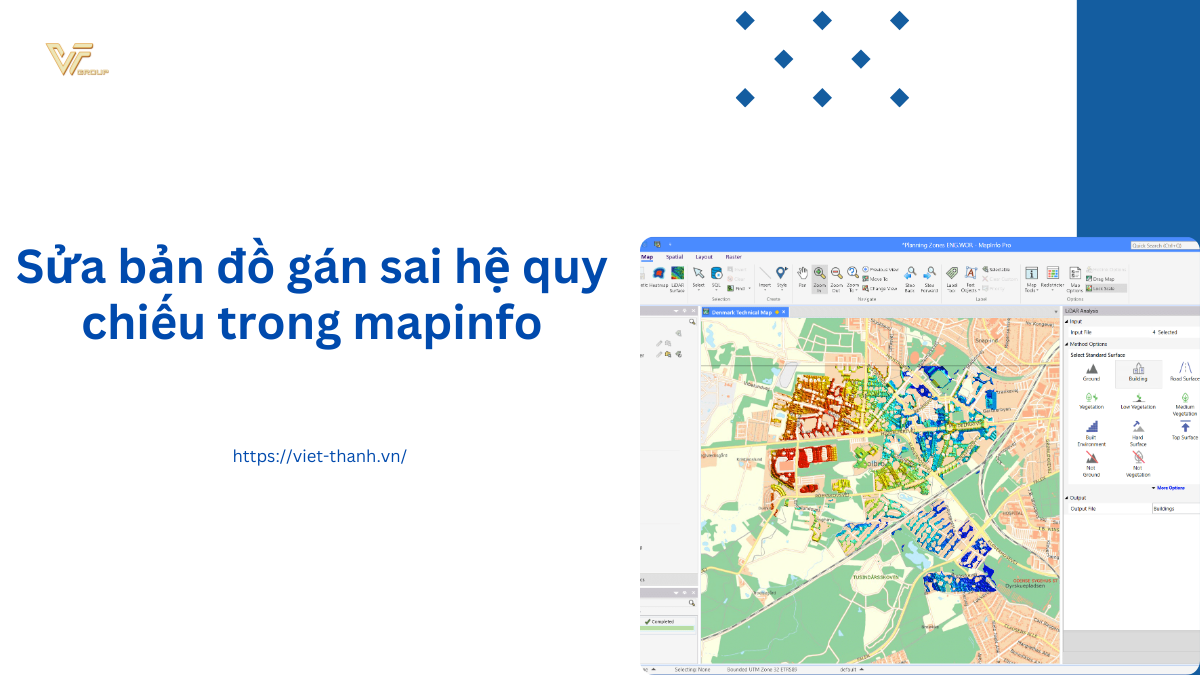1200x675 pixels.
Task: Open the viet-thanh.vn website link
Action: click(319, 456)
